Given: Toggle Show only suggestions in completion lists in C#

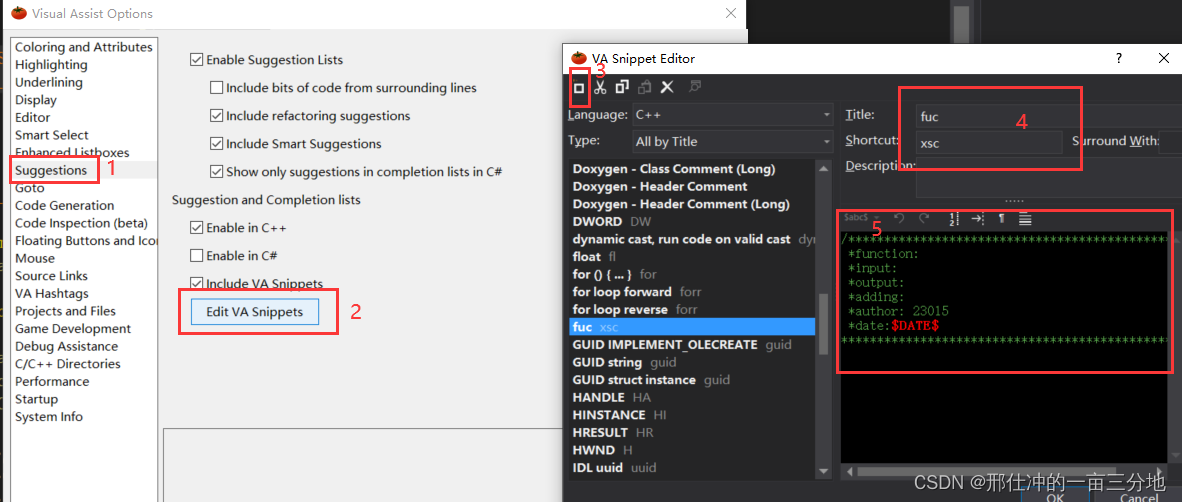Looking at the screenshot, I should pyautogui.click(x=216, y=171).
